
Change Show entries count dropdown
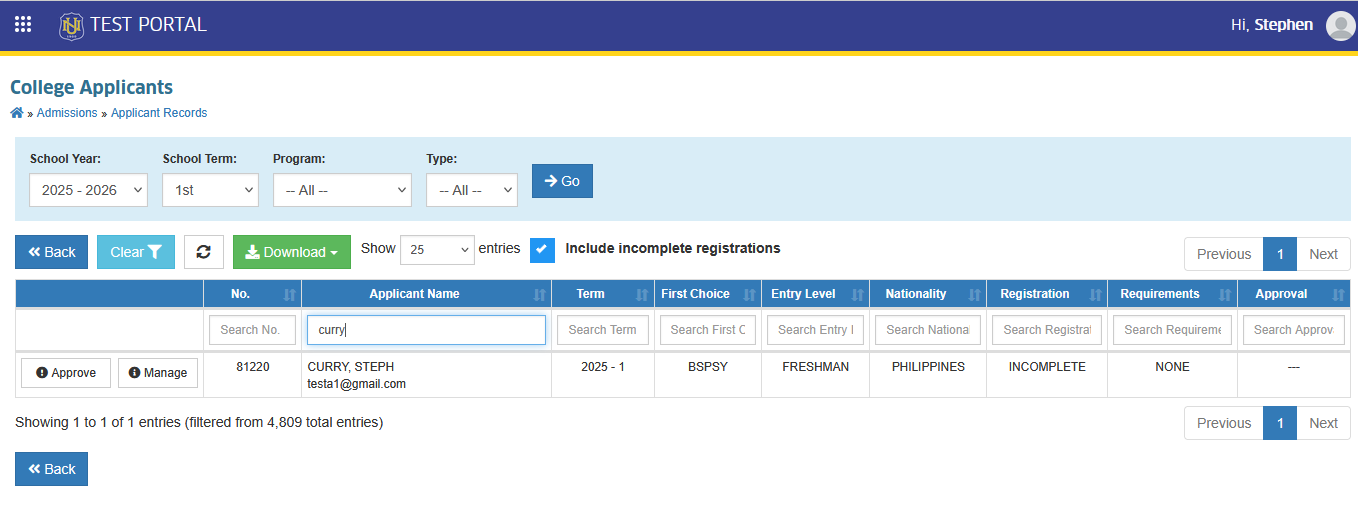click(437, 250)
